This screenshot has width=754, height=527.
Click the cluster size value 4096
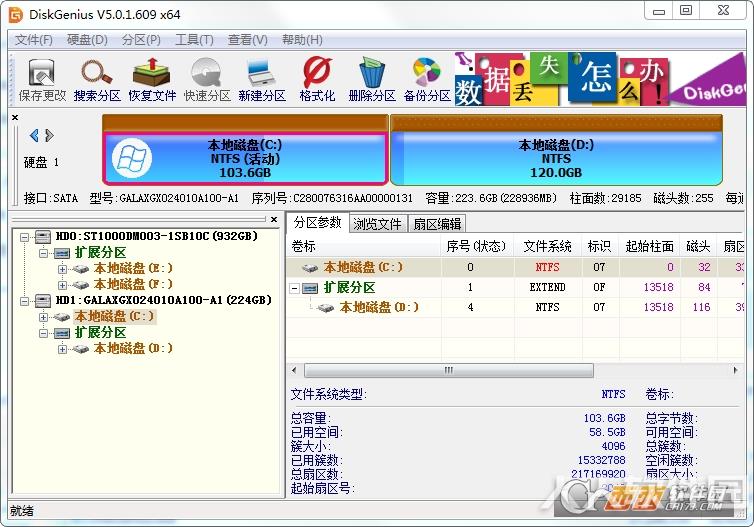click(x=613, y=446)
